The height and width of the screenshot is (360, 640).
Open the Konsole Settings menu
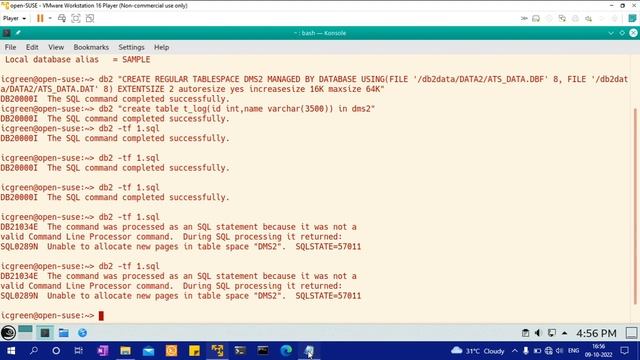point(131,47)
